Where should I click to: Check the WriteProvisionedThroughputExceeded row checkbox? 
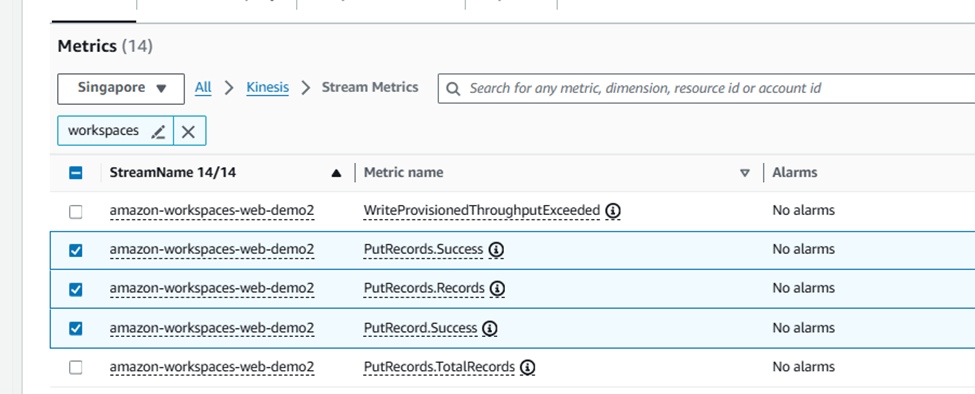[x=75, y=212]
